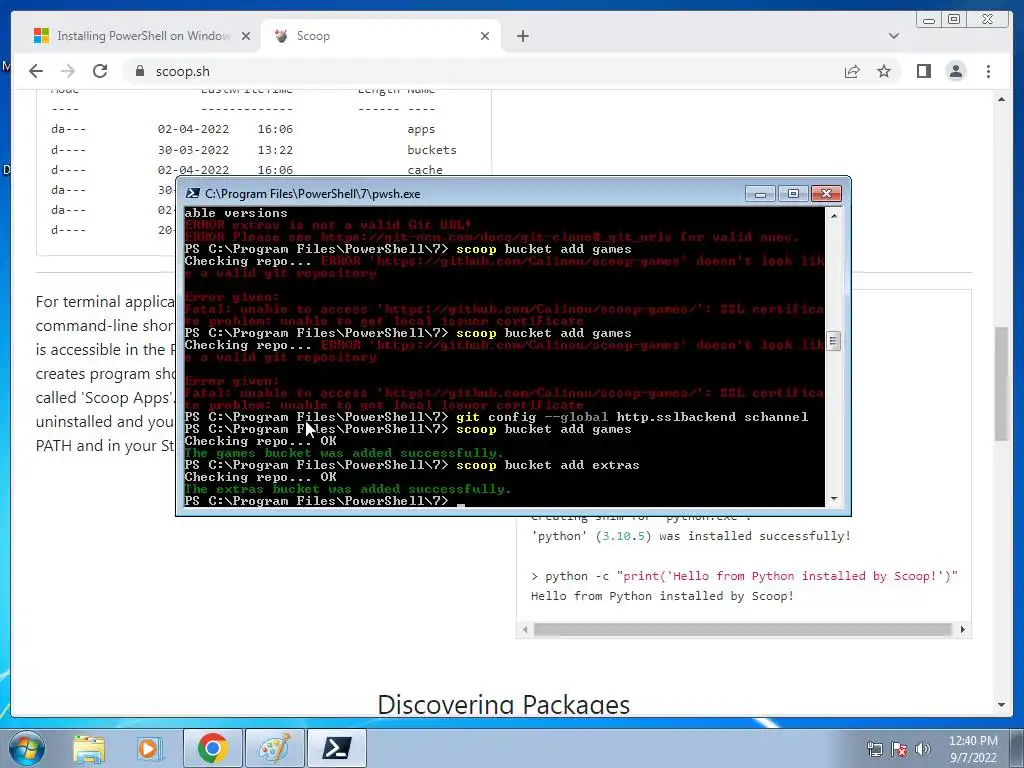This screenshot has height=768, width=1024.
Task: Click the Chrome back arrow
Action: coord(36,71)
